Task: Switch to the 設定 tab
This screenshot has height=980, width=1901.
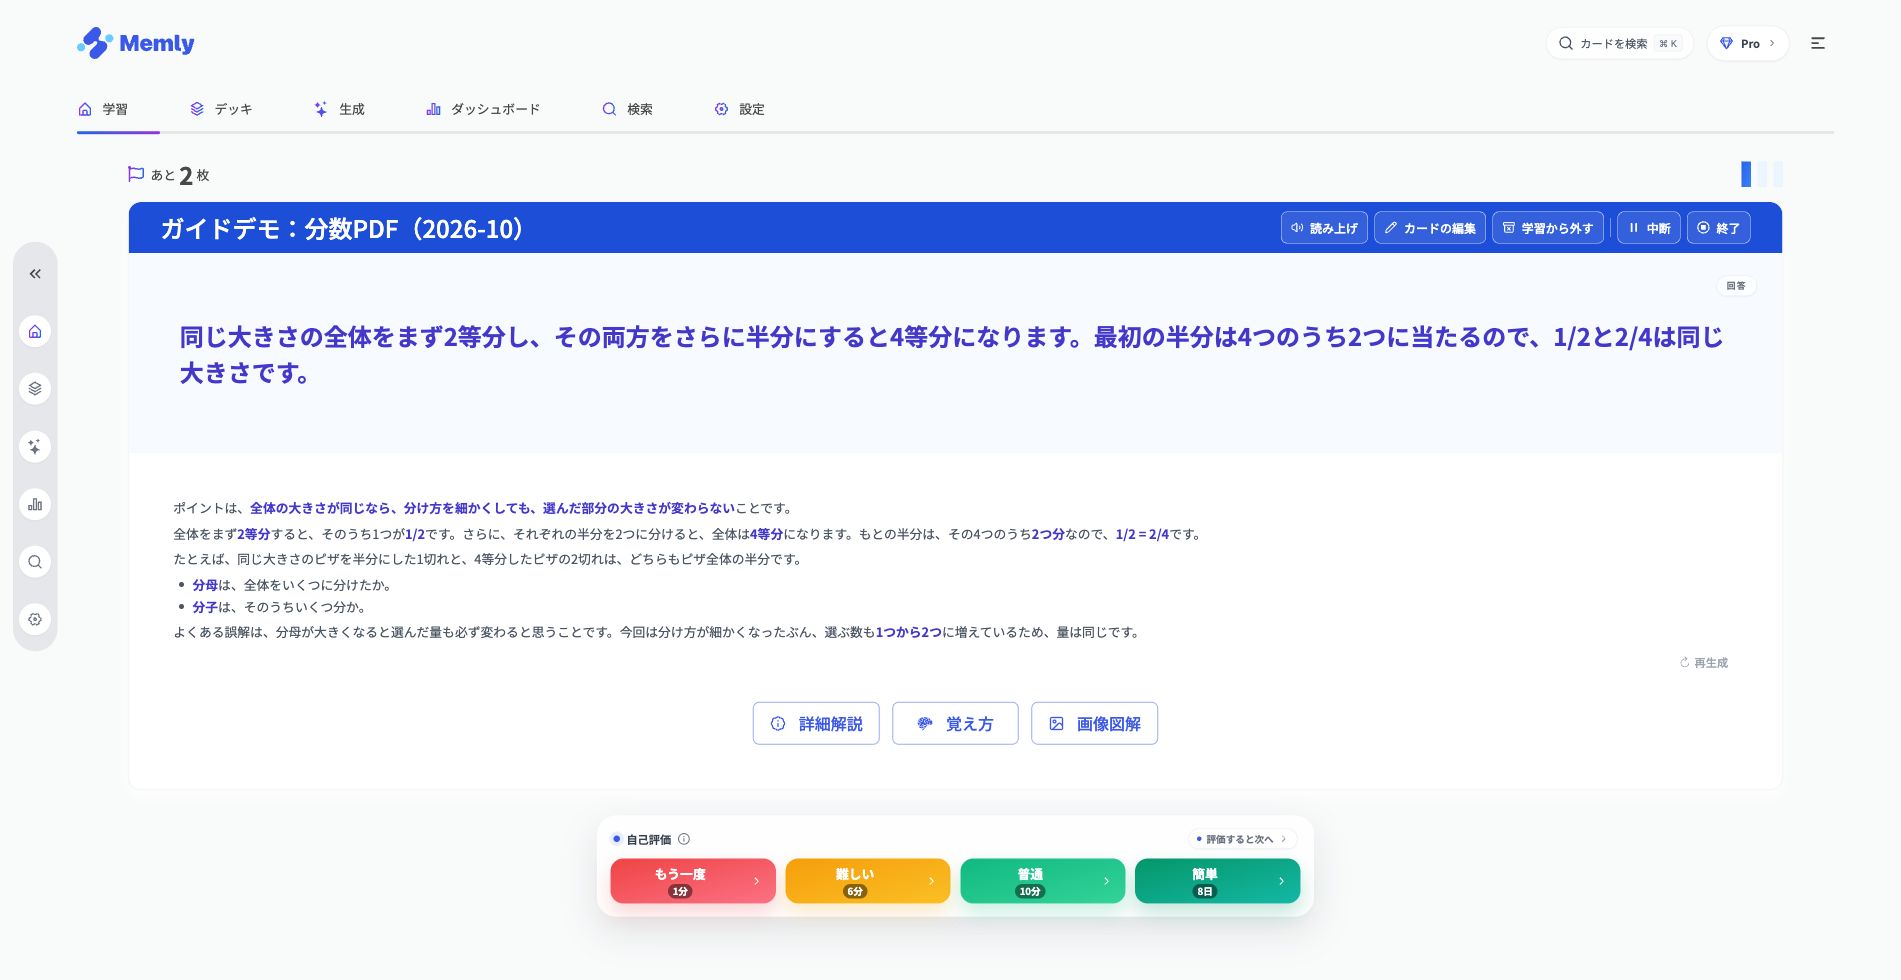Action: 739,109
